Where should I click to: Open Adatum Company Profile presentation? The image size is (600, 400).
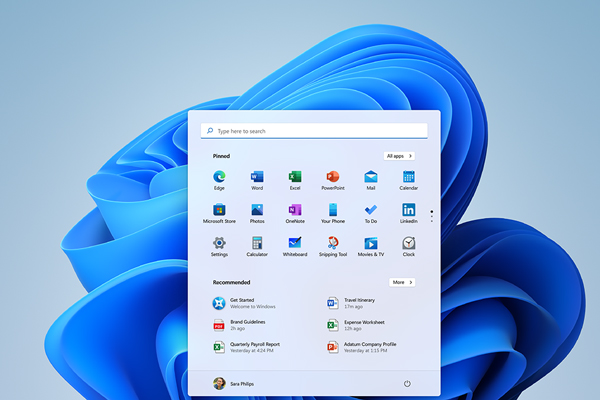click(x=362, y=347)
